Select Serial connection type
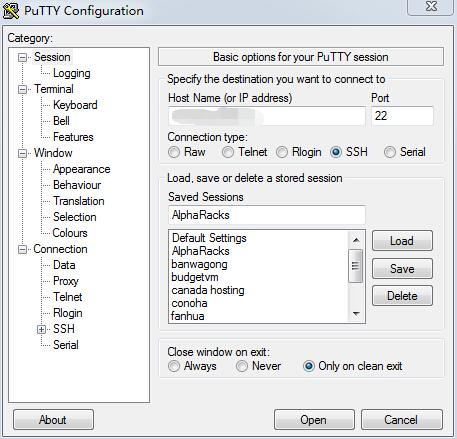457x439 pixels. point(390,152)
